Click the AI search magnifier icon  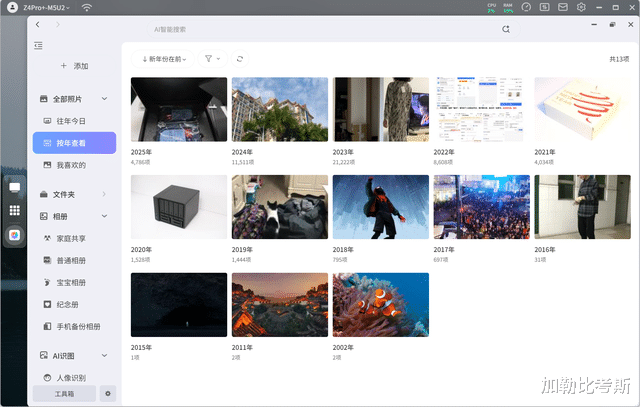click(506, 29)
